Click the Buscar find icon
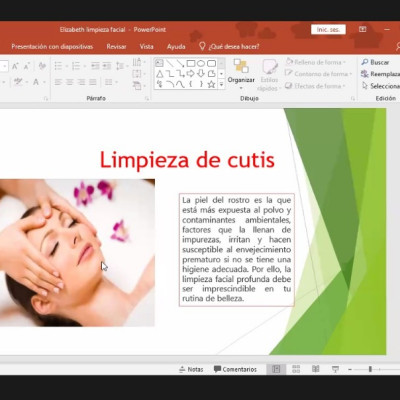400x400 pixels. click(x=365, y=62)
